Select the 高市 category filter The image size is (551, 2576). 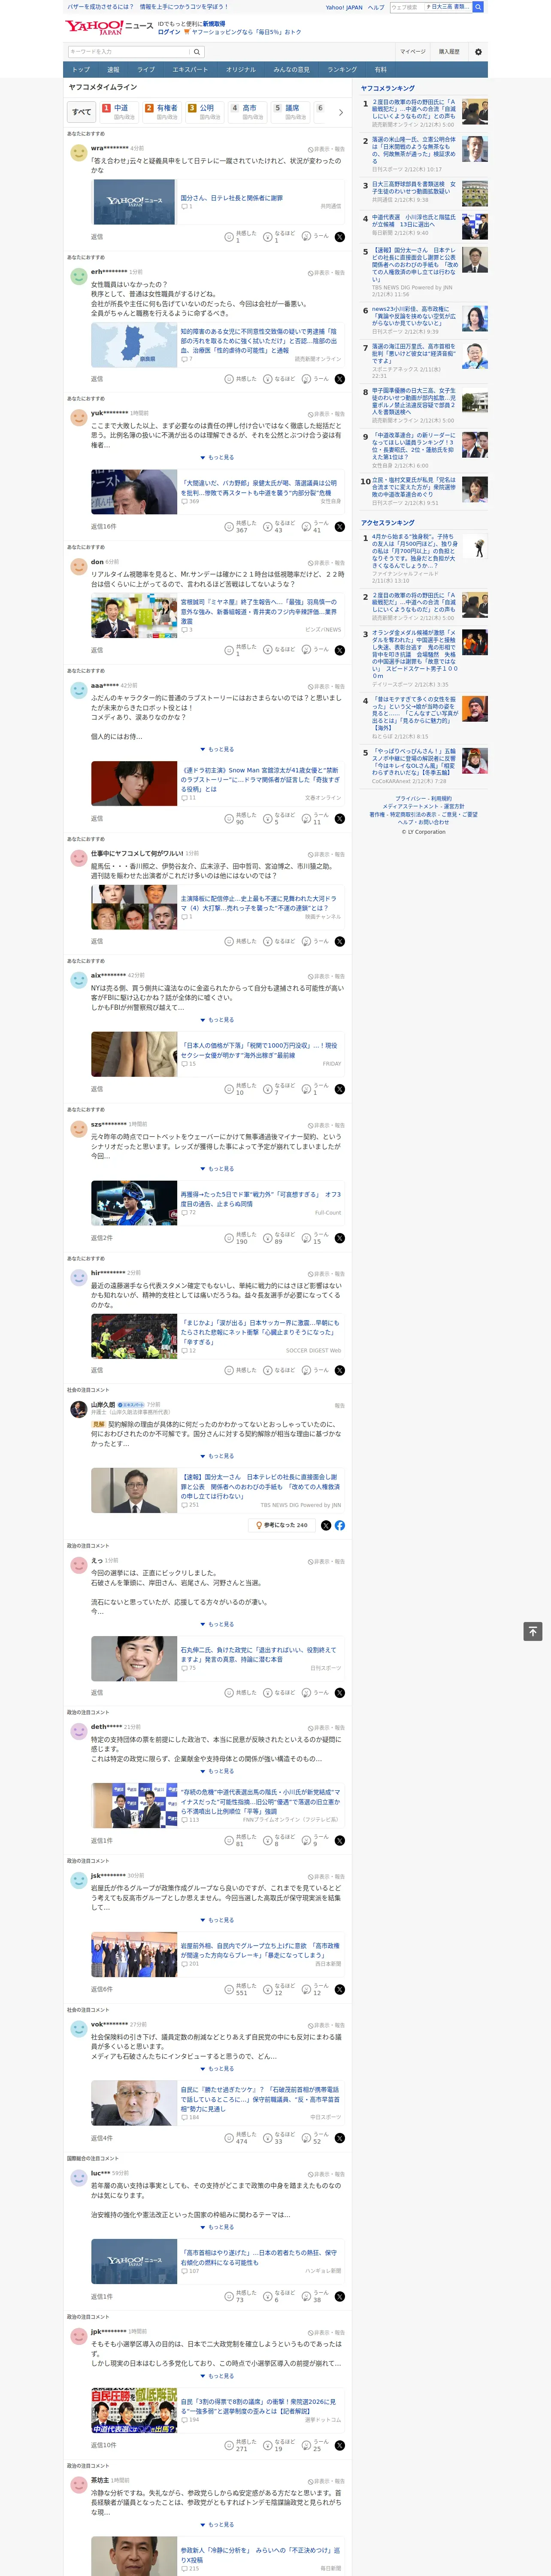[248, 112]
